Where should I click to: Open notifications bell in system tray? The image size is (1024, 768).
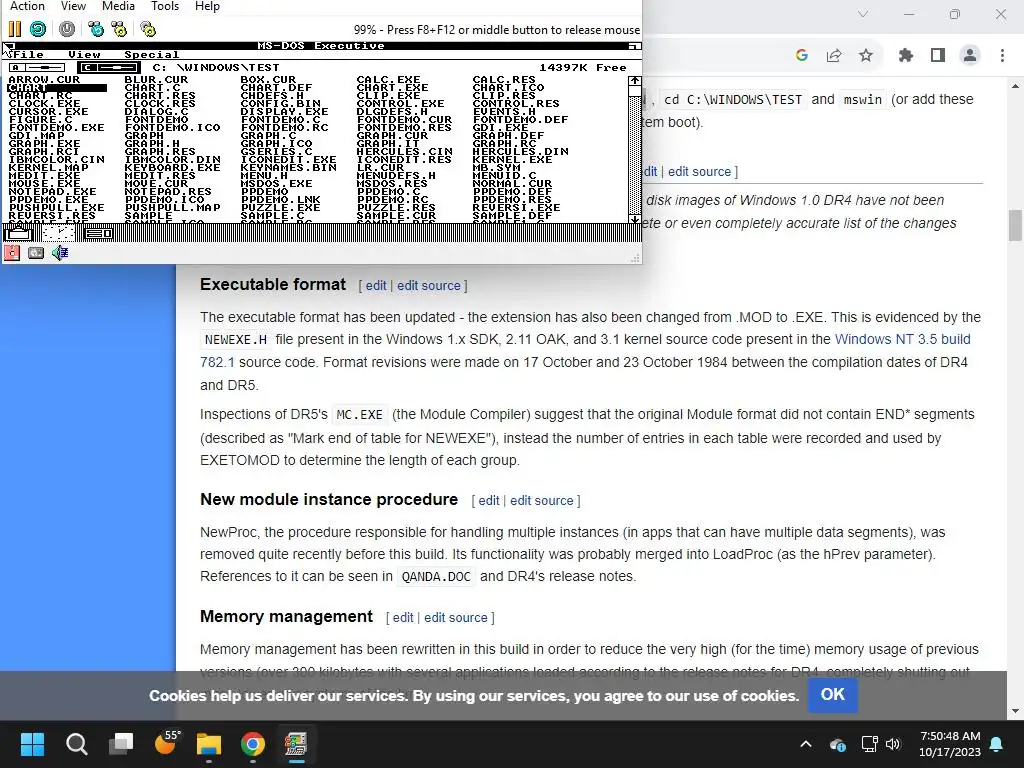(x=997, y=744)
